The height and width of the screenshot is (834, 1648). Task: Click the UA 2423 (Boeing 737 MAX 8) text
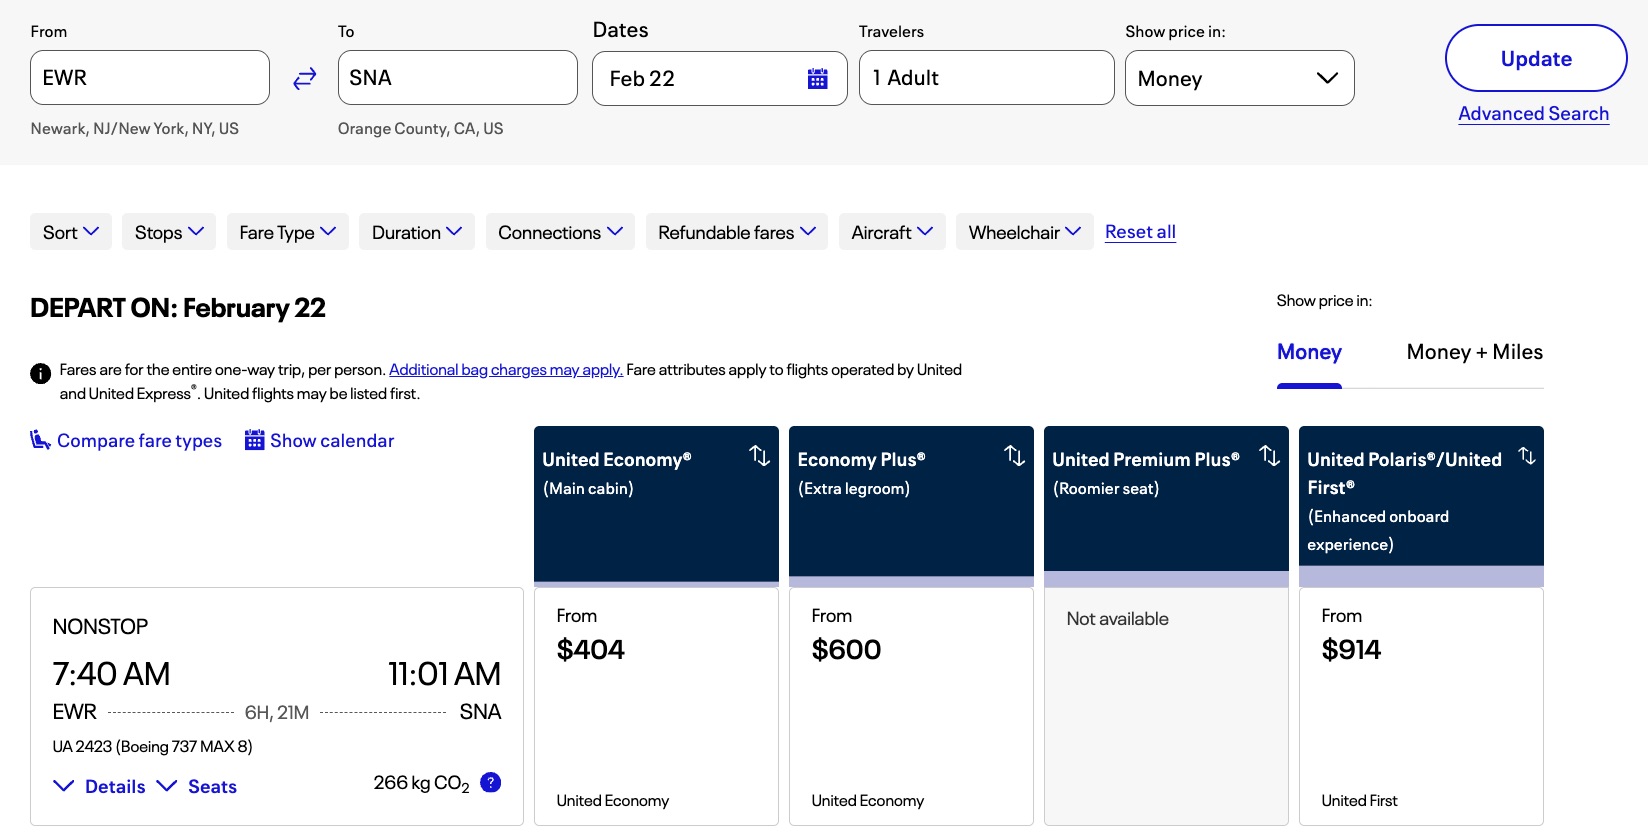152,746
